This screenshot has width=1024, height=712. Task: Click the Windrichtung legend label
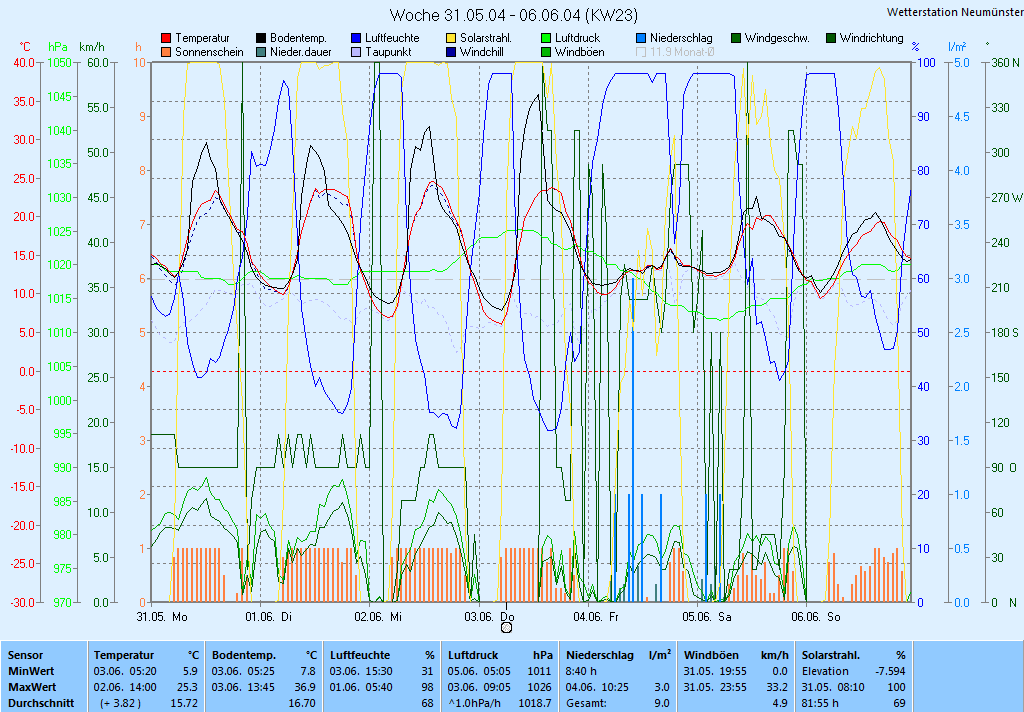[871, 38]
